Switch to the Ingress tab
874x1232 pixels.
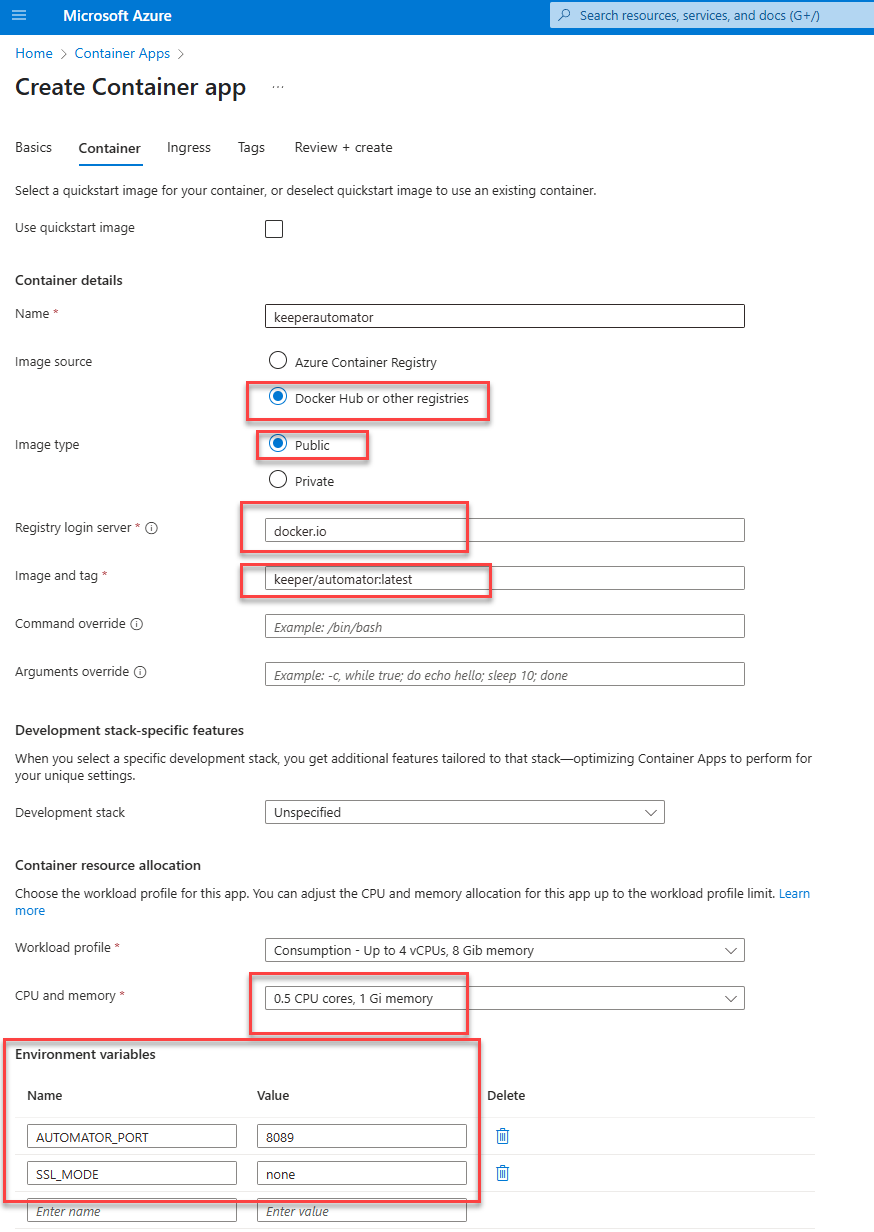(189, 148)
